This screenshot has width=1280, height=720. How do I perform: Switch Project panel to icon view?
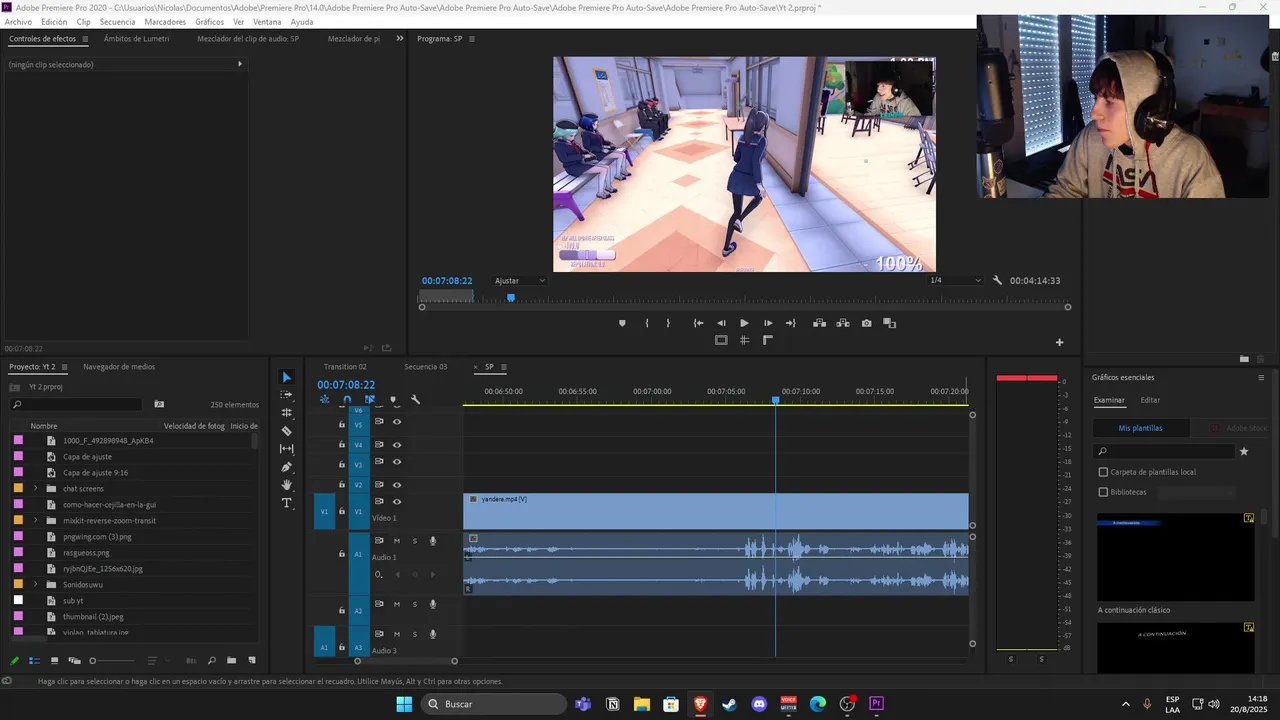click(54, 661)
